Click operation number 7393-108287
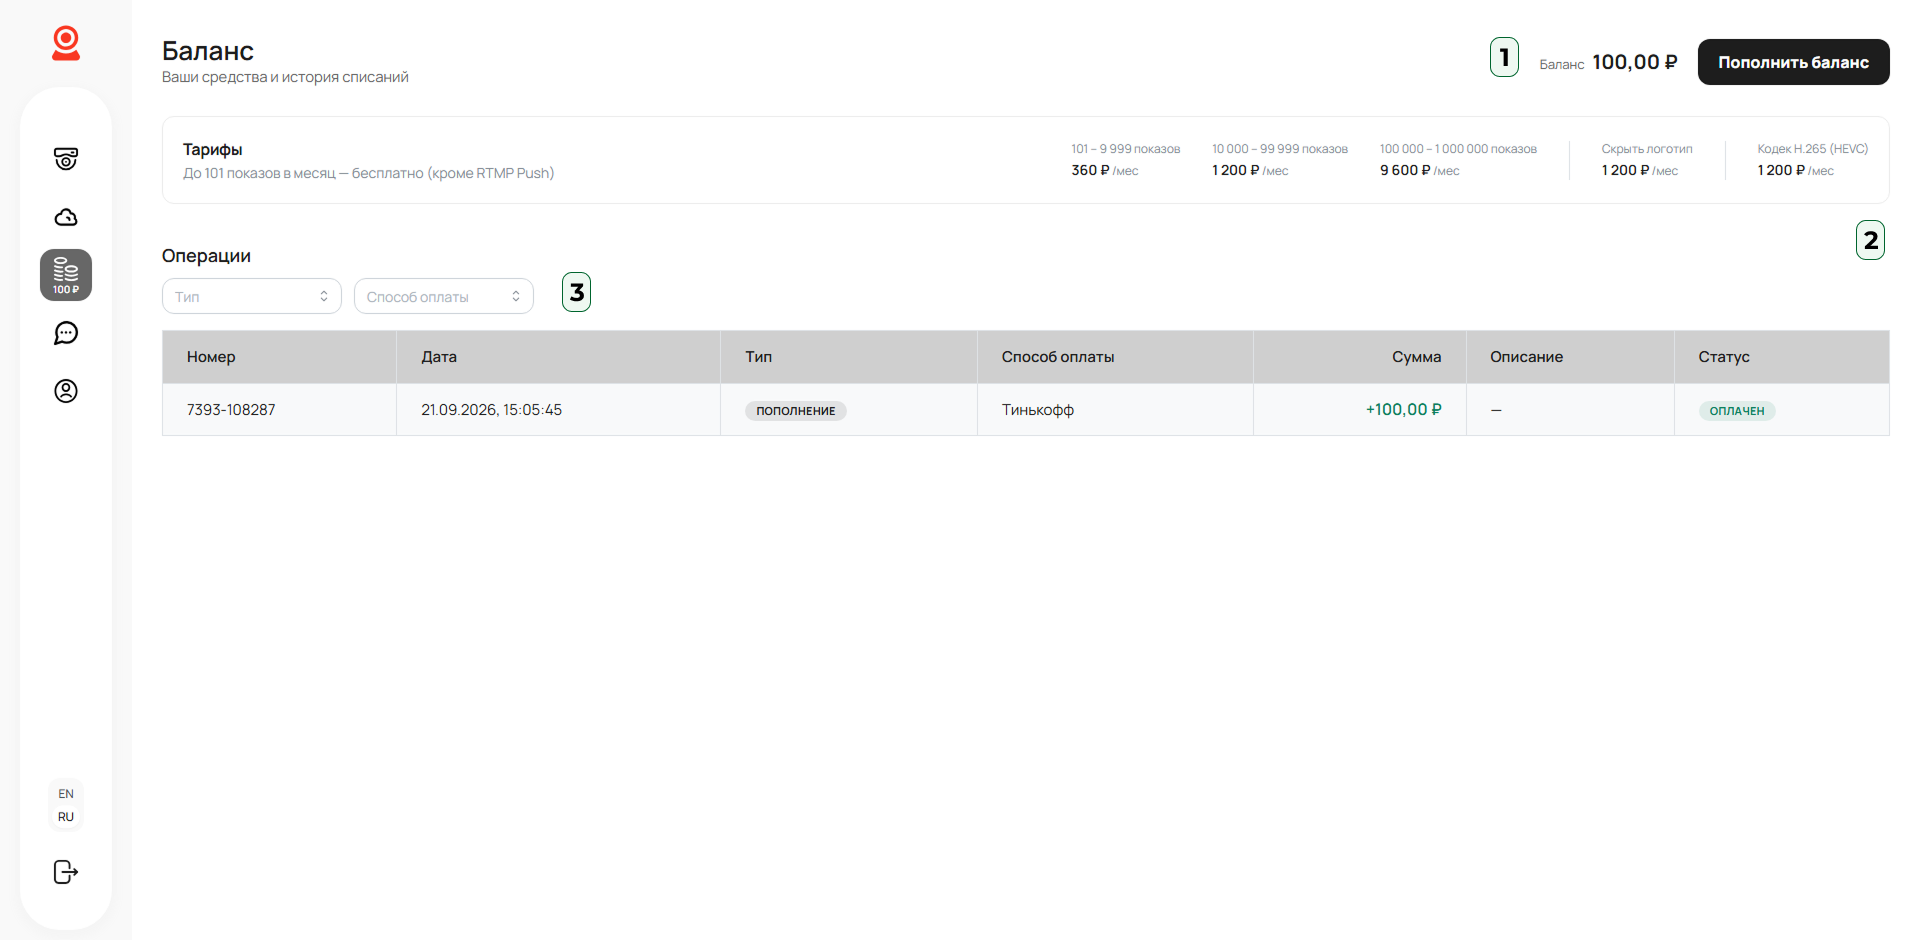This screenshot has height=940, width=1915. tap(231, 410)
